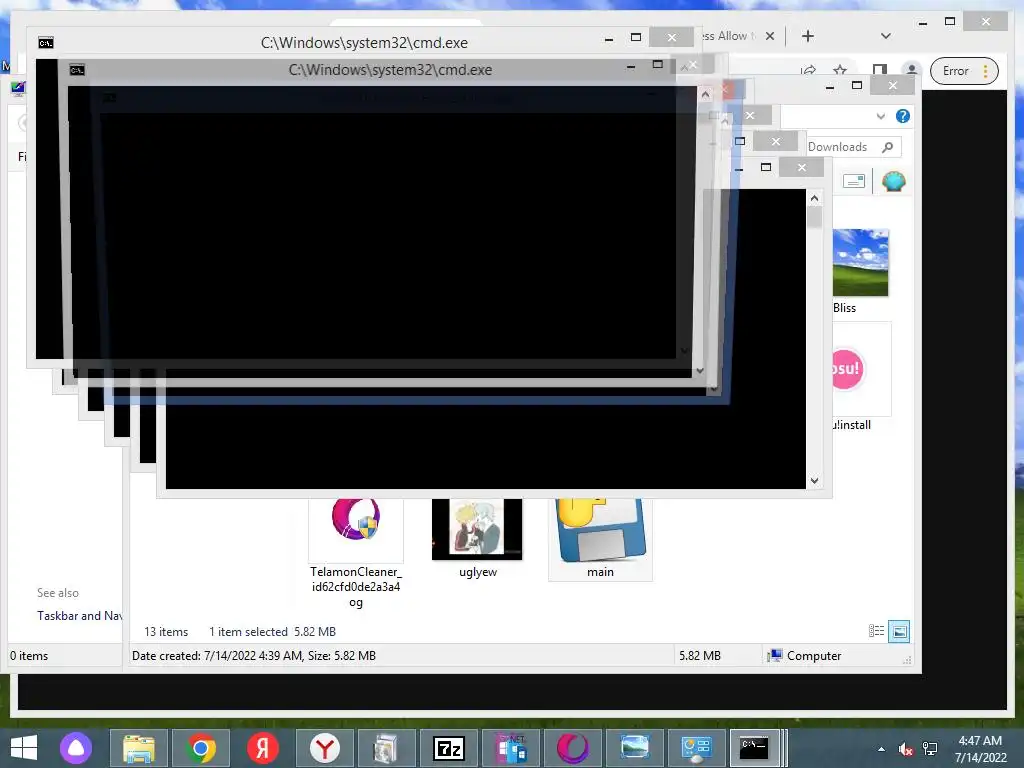Click the .NET installer taskbar icon
The width and height of the screenshot is (1024, 768).
tap(511, 748)
